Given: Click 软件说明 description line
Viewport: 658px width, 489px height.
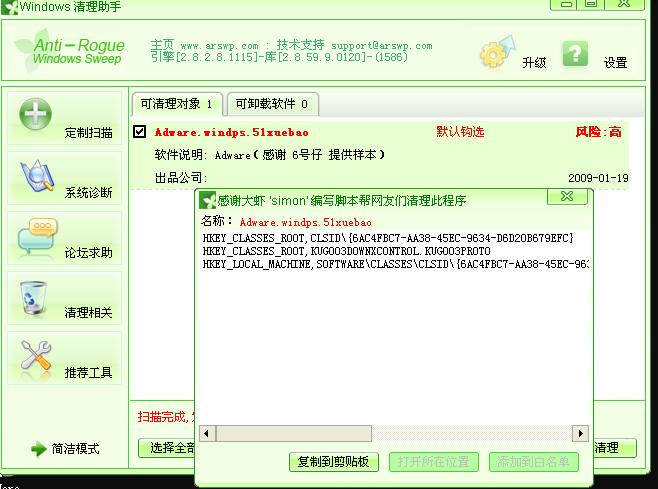Looking at the screenshot, I should click(x=269, y=155).
